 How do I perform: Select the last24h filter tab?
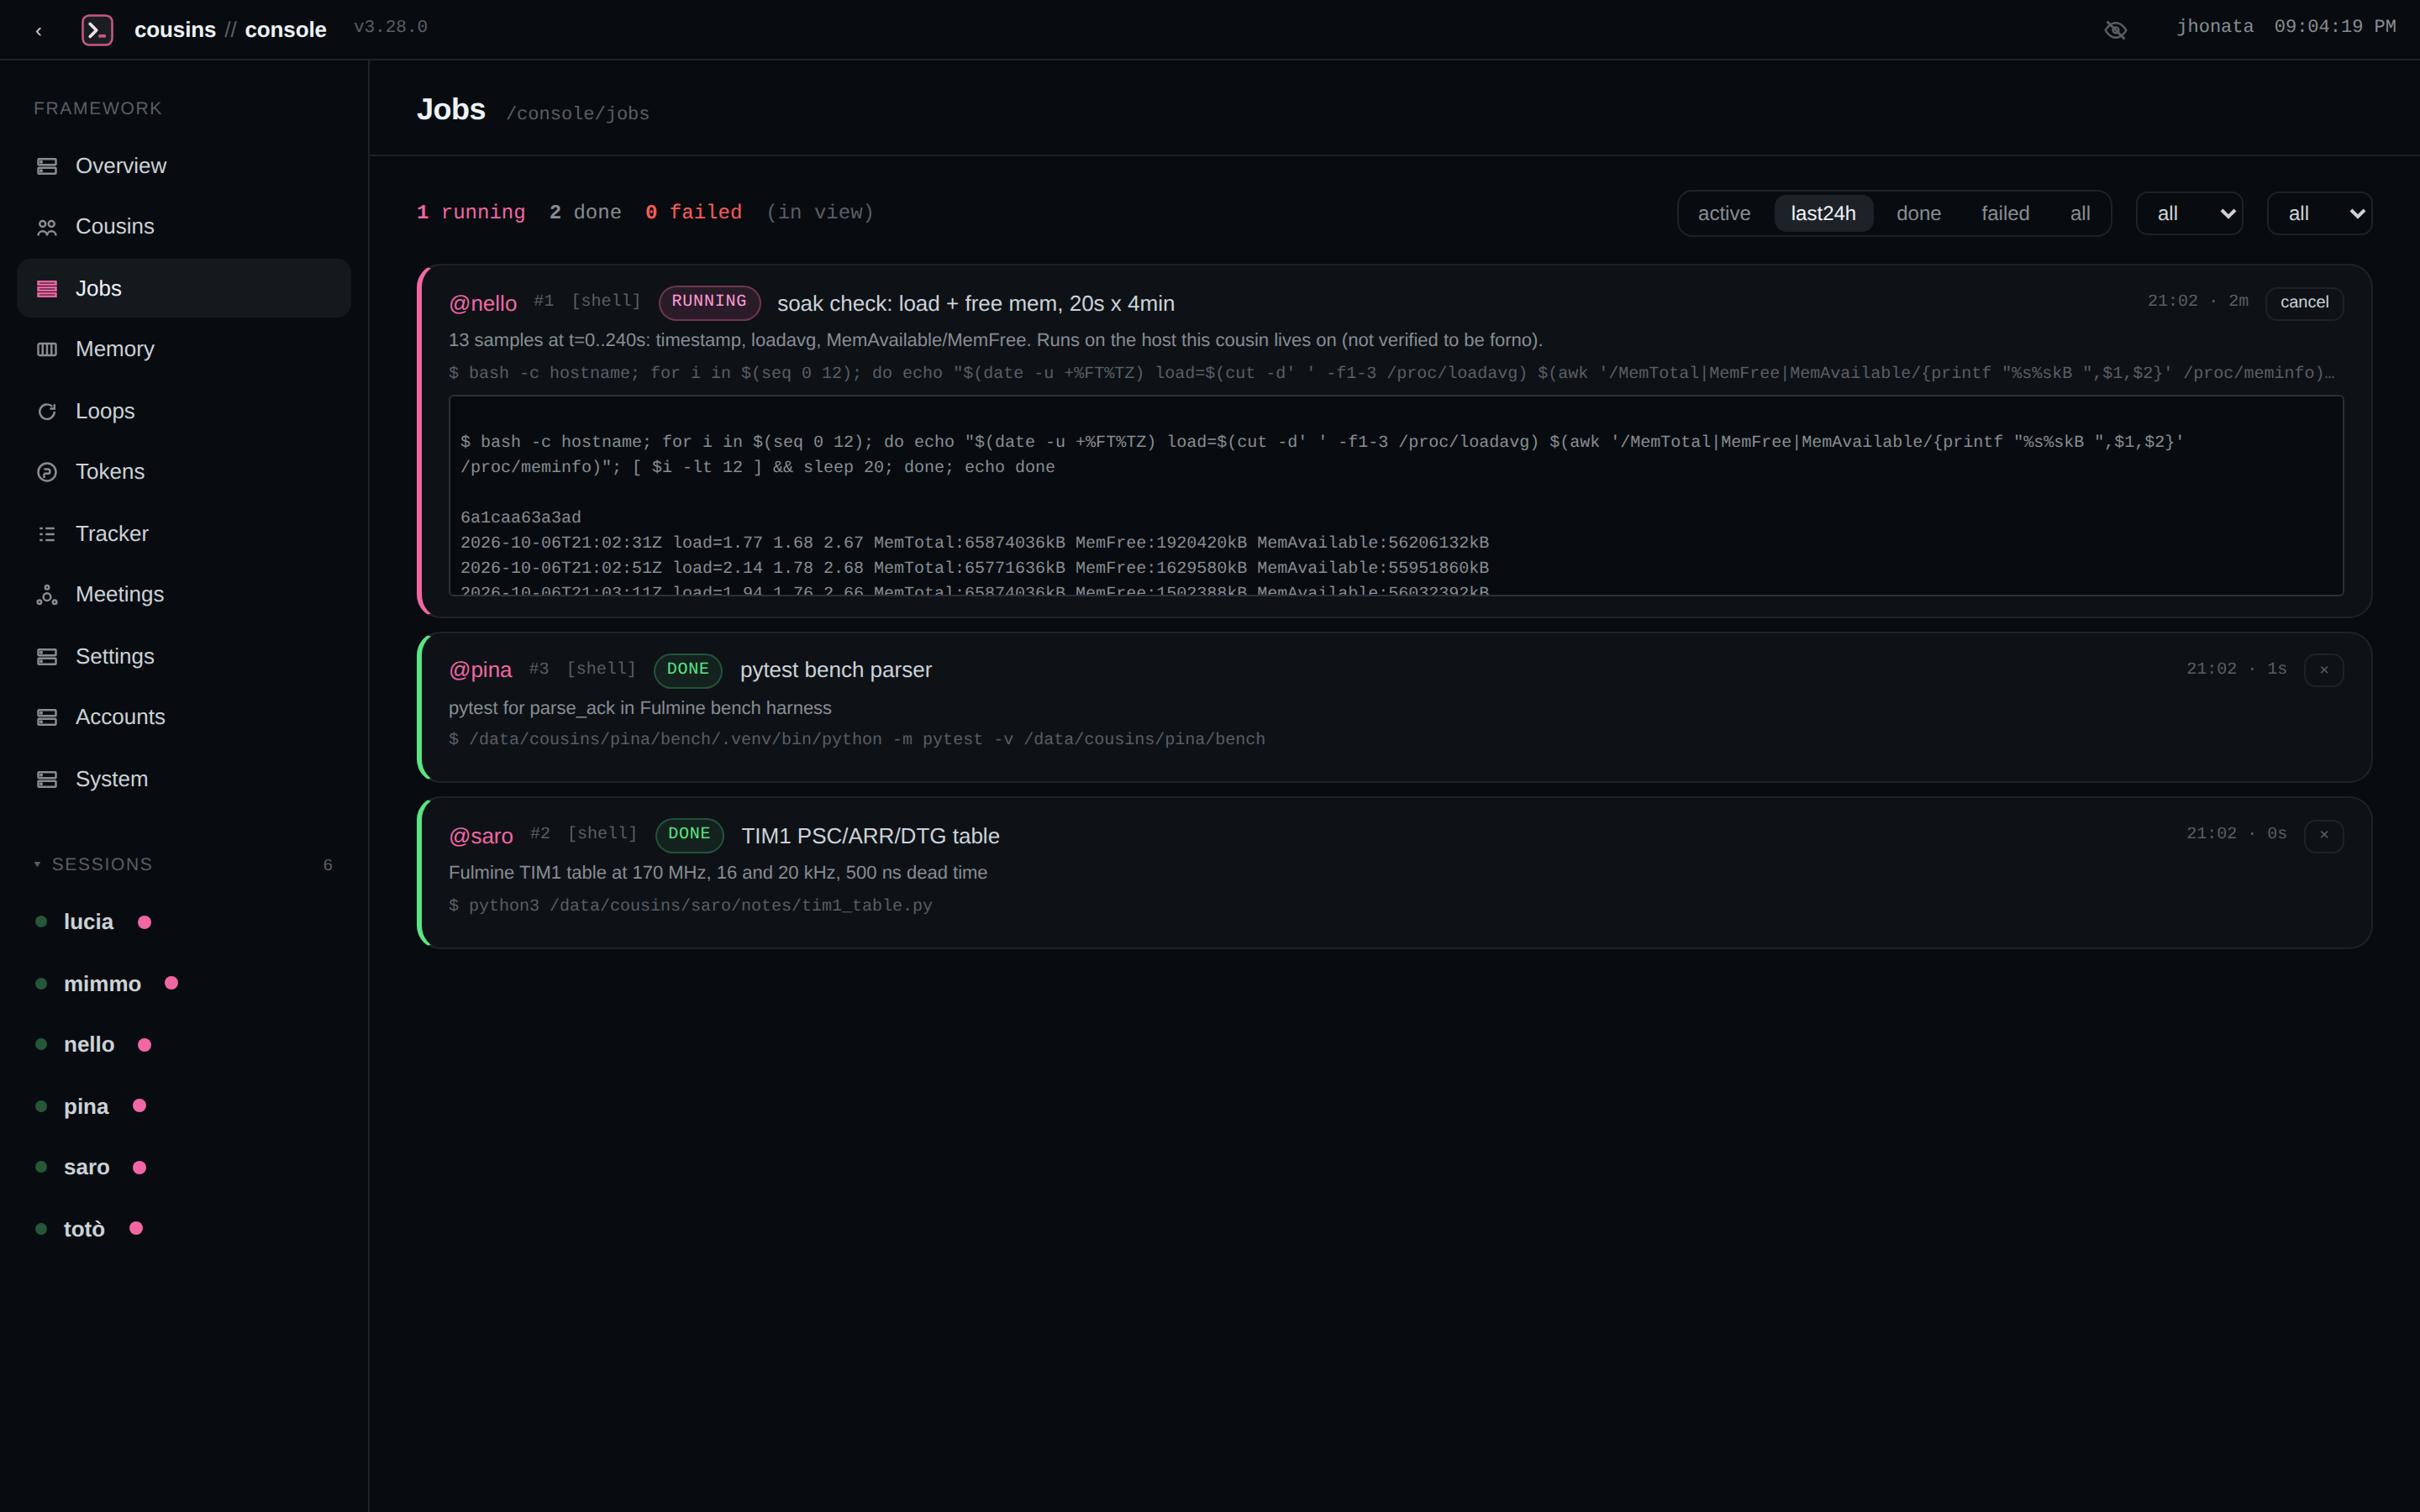tap(1823, 213)
